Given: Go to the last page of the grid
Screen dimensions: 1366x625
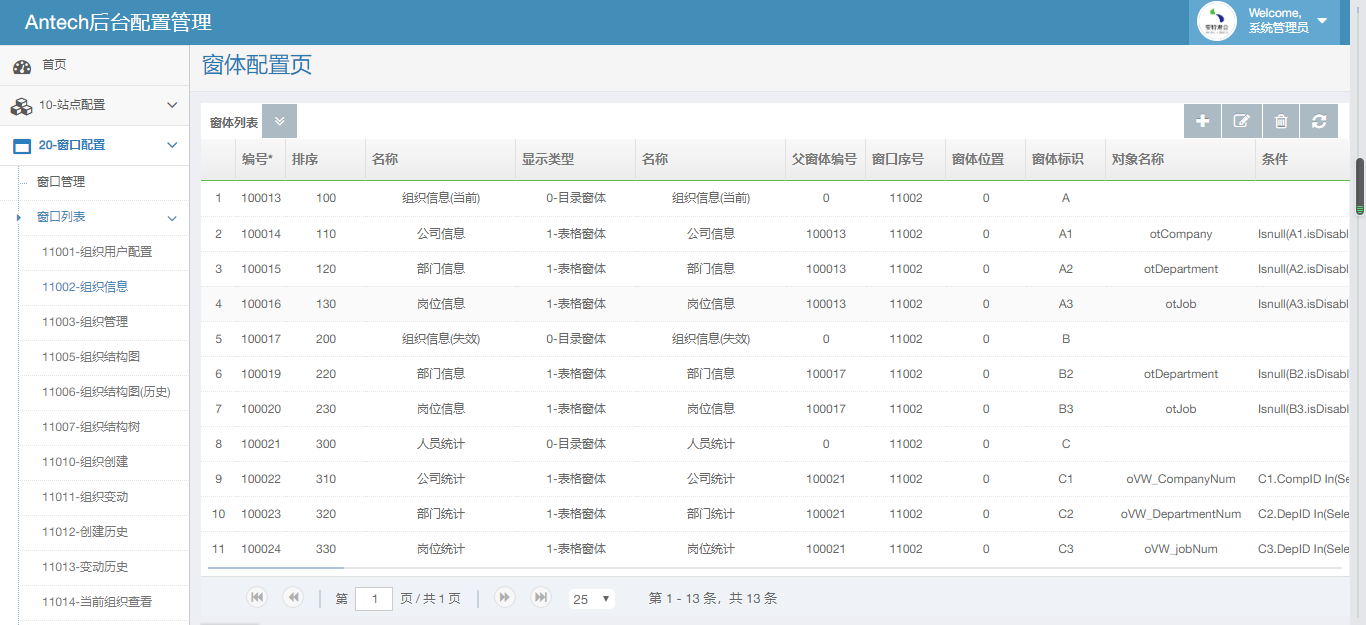Looking at the screenshot, I should coord(541,598).
